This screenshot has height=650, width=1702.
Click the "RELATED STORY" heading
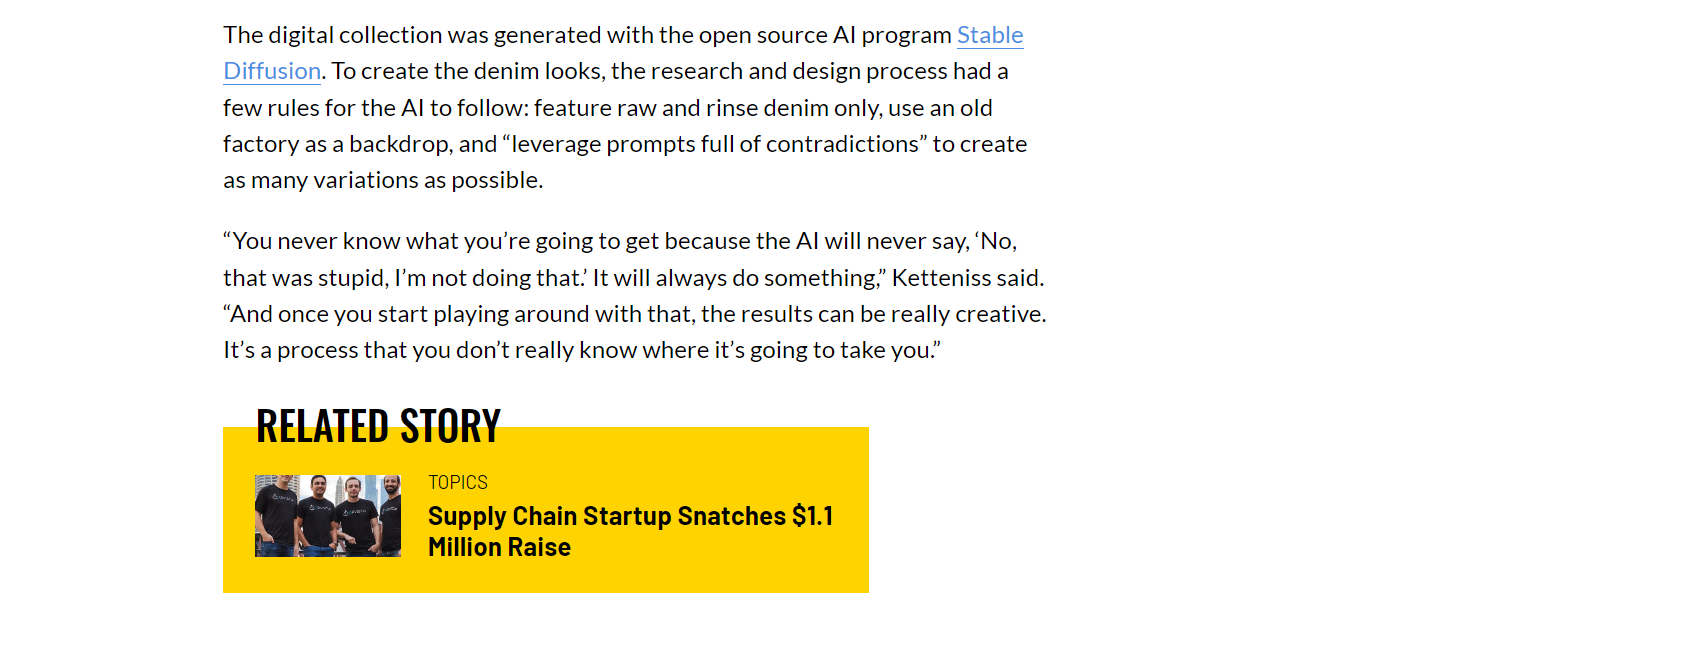pos(378,426)
